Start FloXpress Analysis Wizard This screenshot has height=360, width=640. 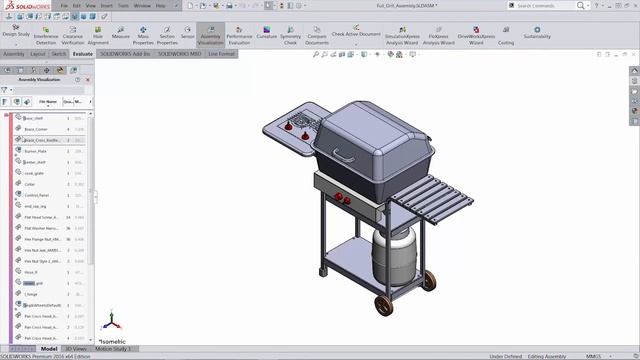tap(438, 36)
